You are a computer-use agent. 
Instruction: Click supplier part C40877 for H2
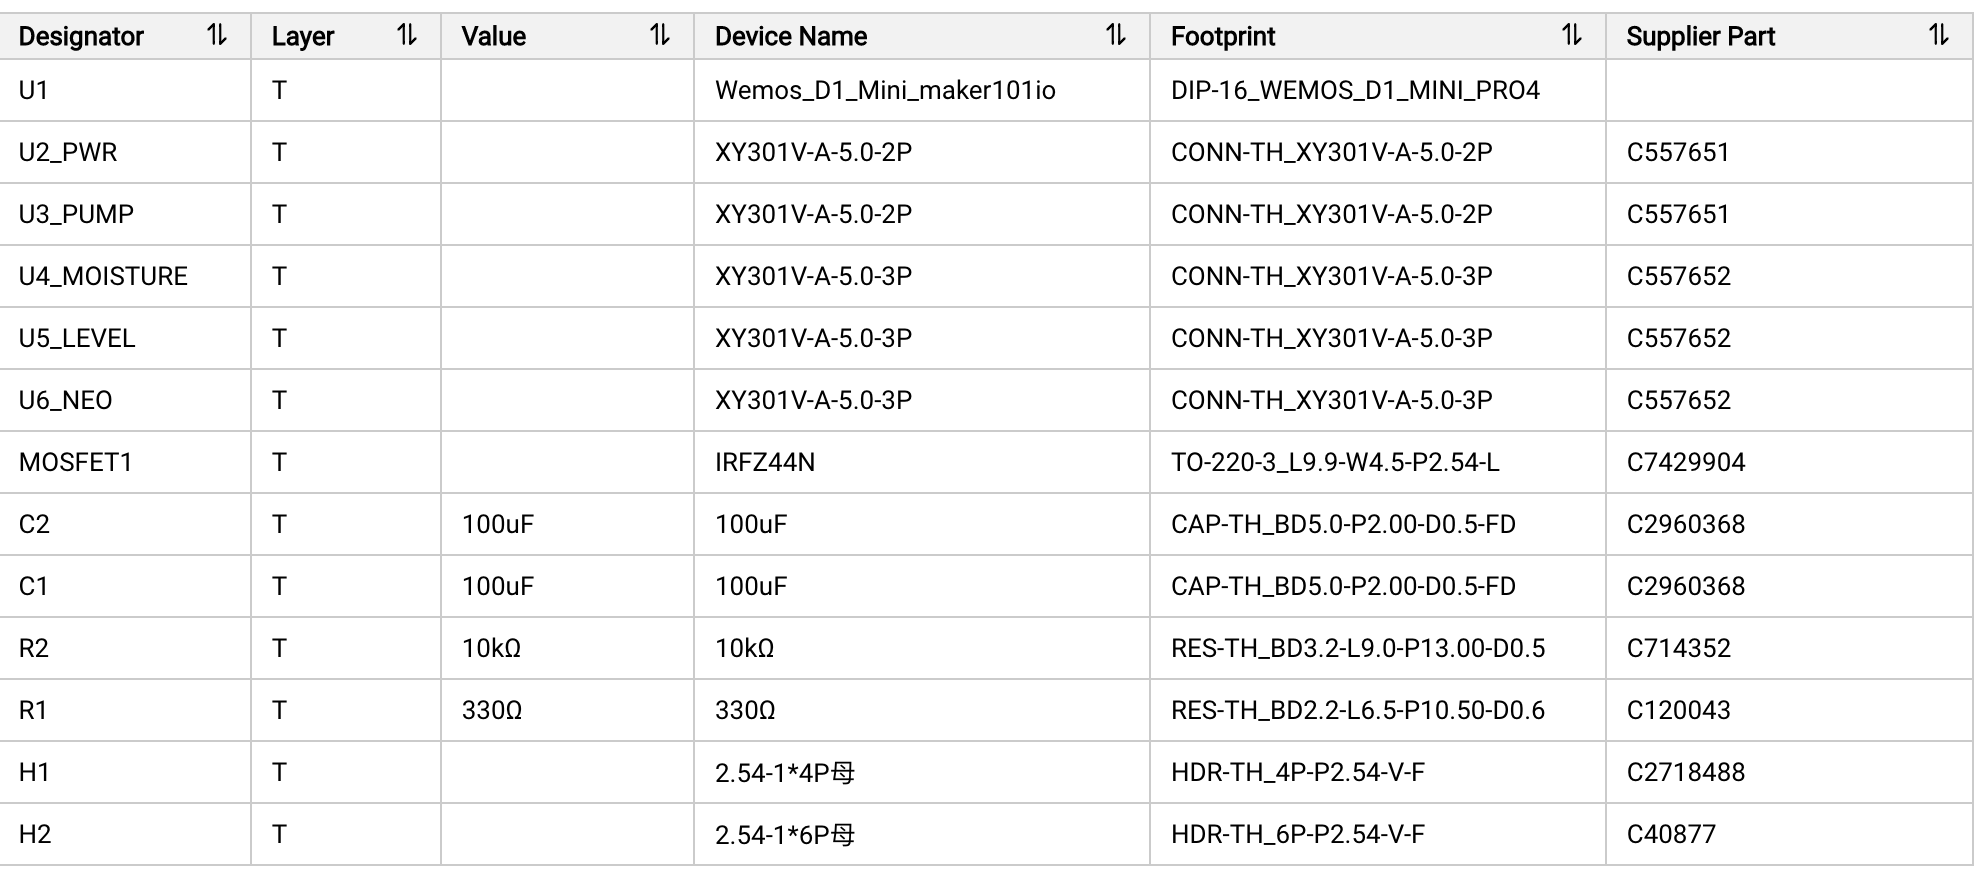point(1670,835)
